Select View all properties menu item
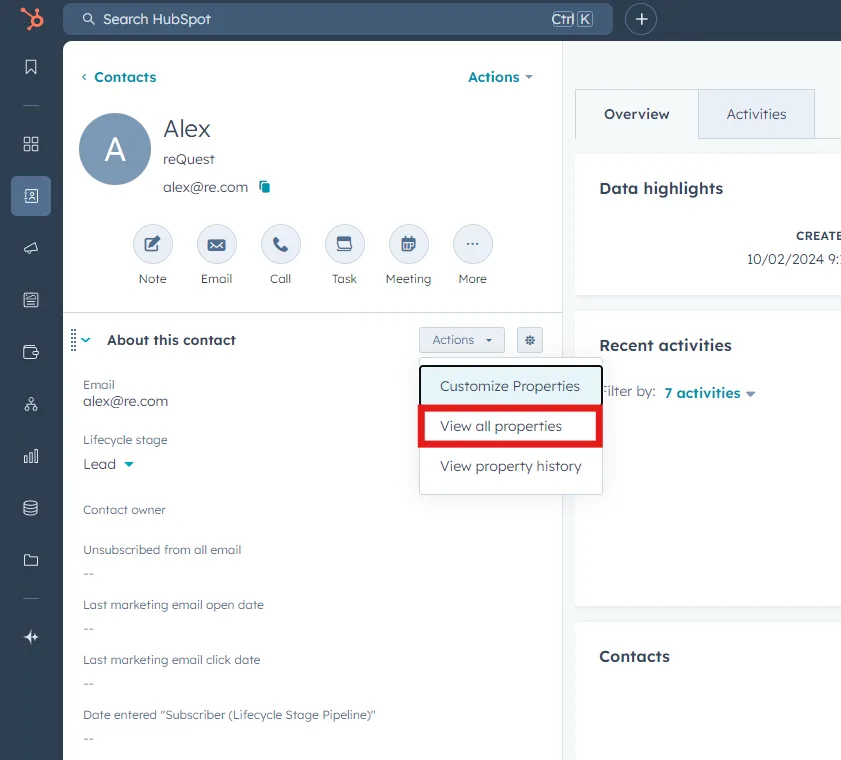 511,426
